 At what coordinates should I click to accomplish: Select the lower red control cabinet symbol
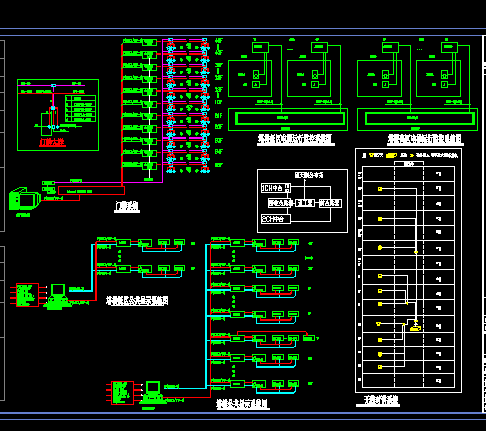pyautogui.click(x=122, y=393)
